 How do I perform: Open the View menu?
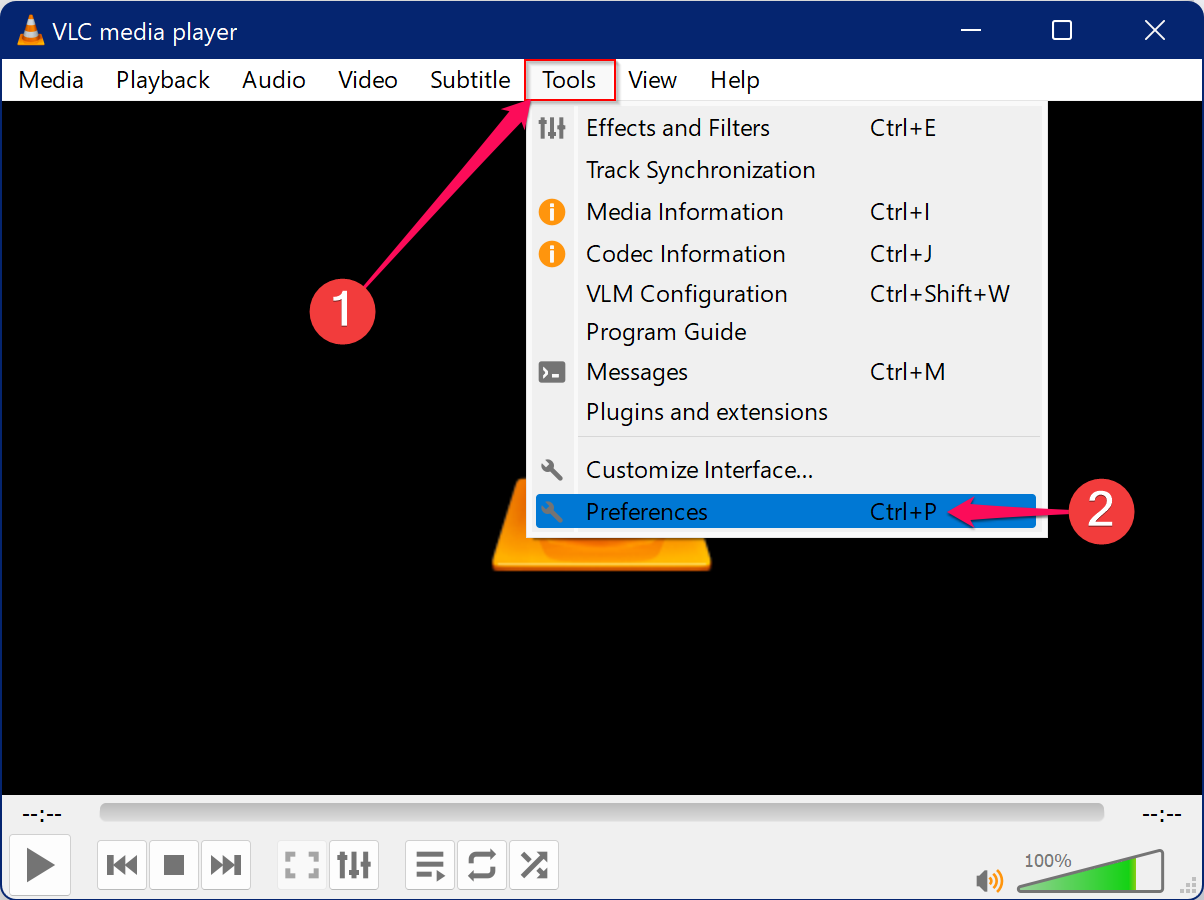point(653,80)
